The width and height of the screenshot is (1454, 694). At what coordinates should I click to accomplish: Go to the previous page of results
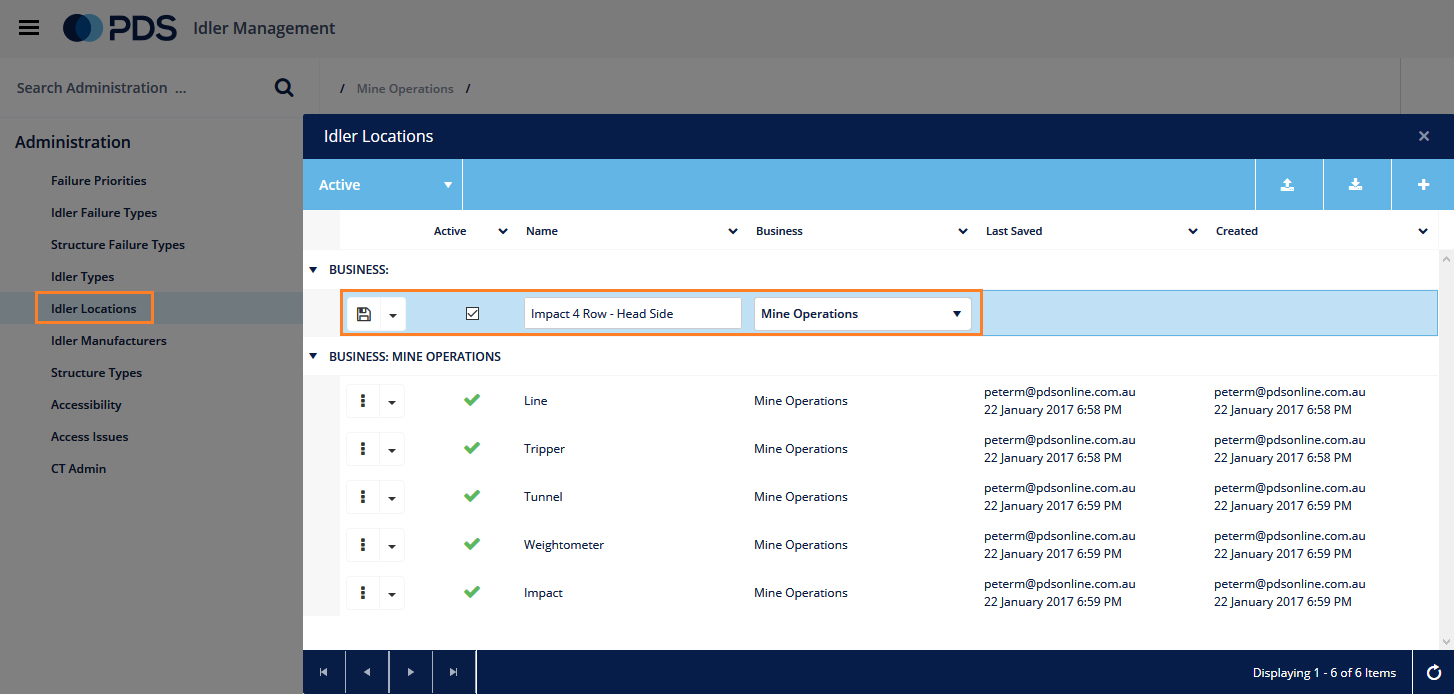point(367,672)
